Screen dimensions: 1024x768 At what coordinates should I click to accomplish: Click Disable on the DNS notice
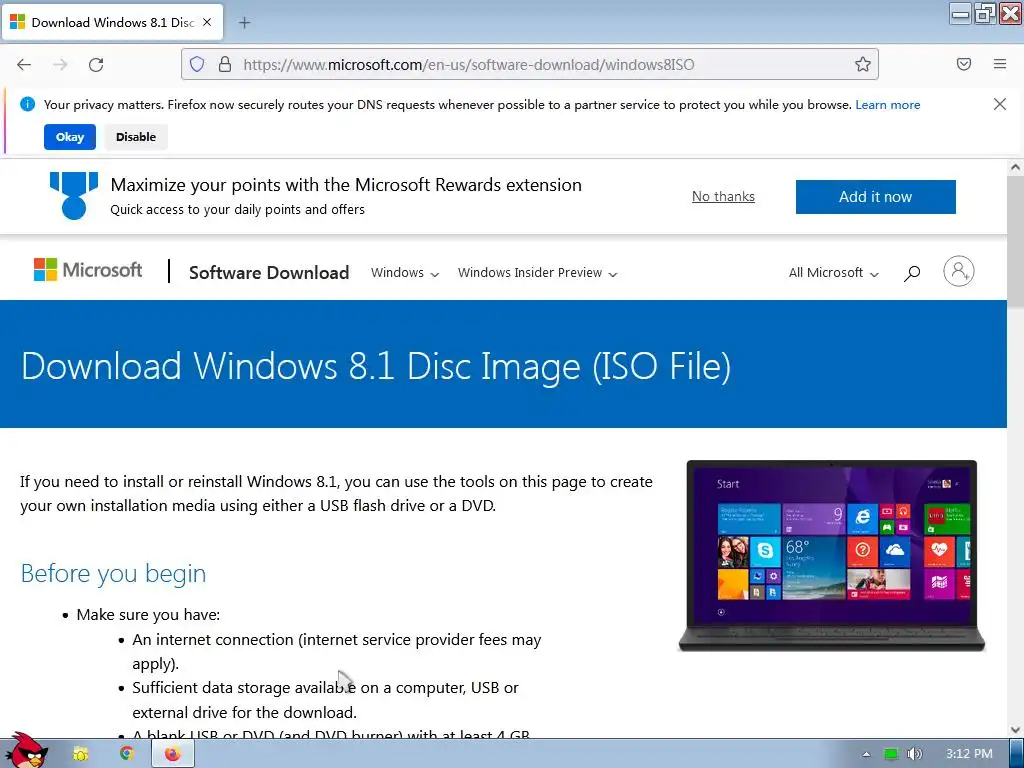(136, 137)
